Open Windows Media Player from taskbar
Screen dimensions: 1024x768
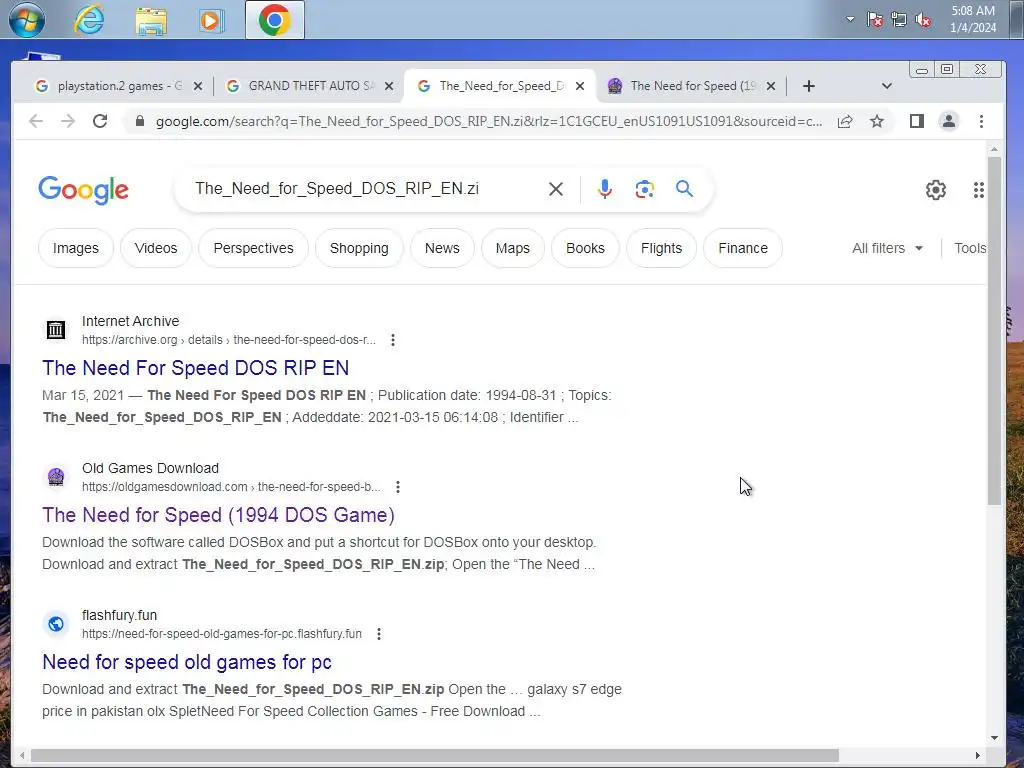(x=211, y=20)
